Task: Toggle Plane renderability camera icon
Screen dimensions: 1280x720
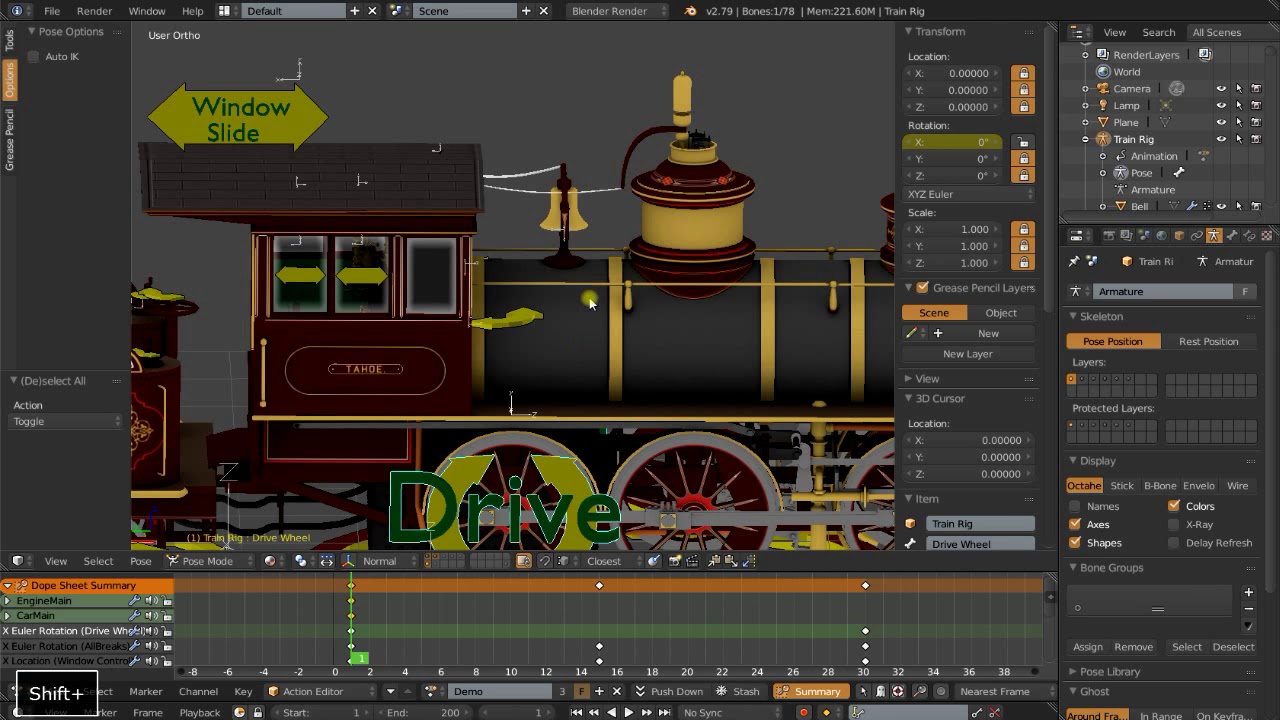Action: (1256, 122)
